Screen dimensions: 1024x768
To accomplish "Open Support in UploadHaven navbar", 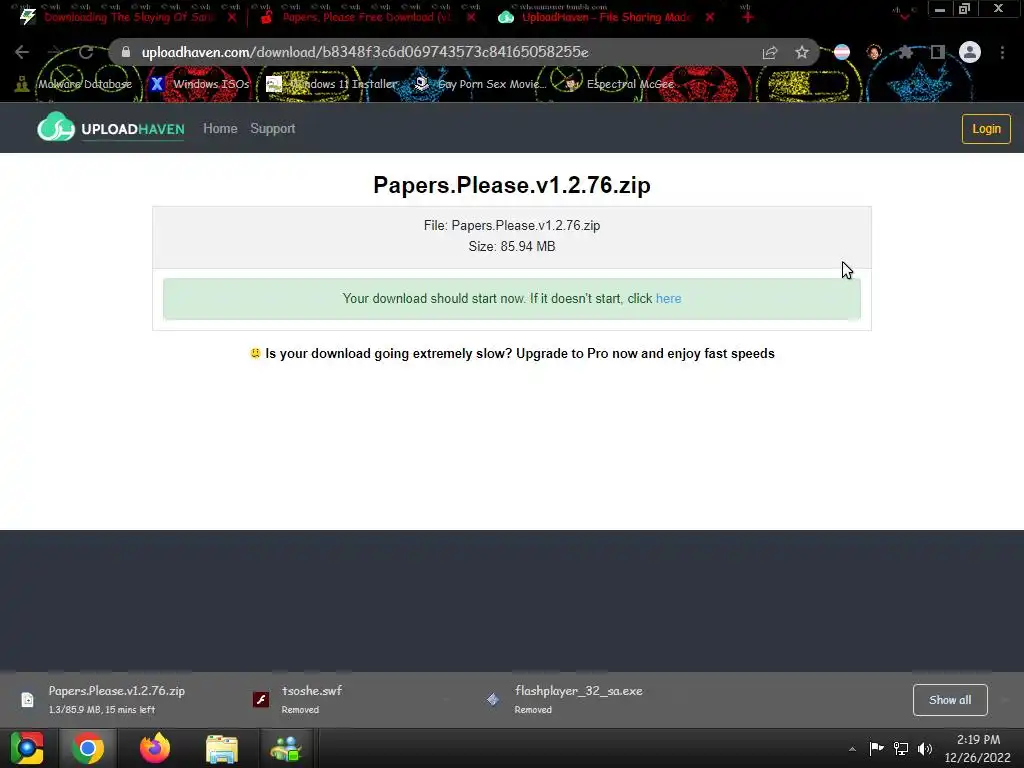I will coord(272,129).
